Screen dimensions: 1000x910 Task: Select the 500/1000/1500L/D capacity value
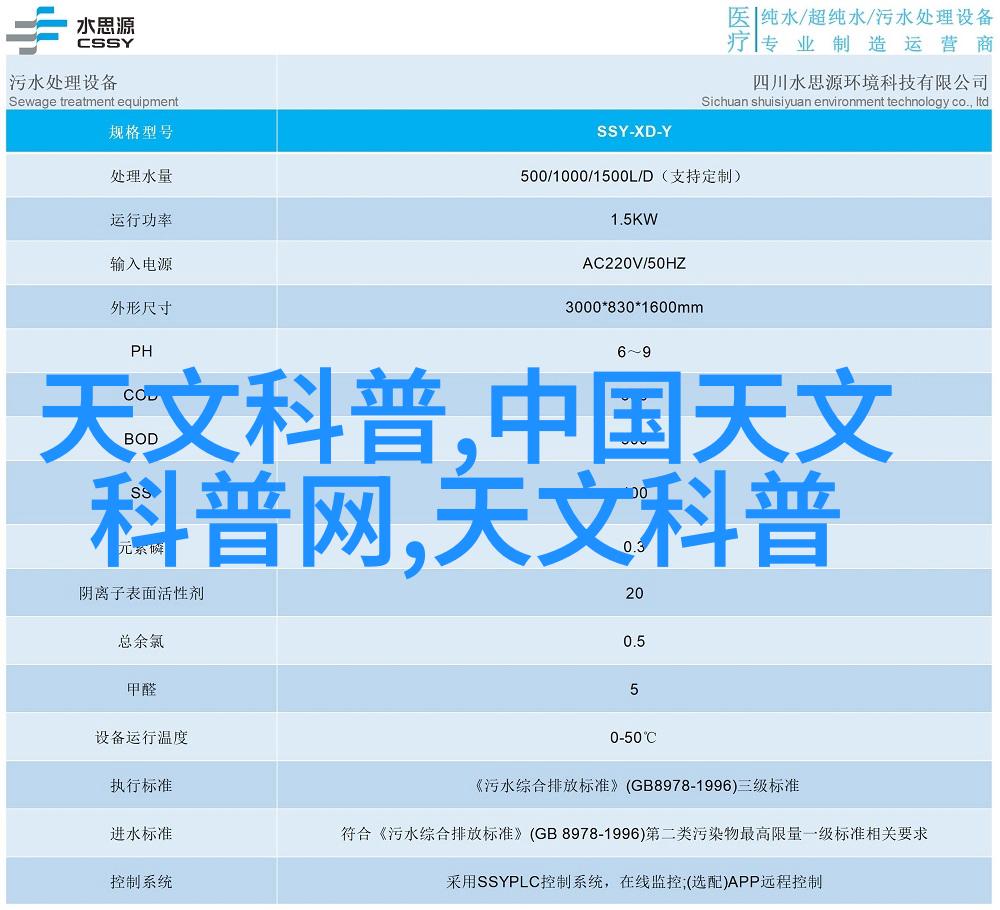pyautogui.click(x=631, y=176)
